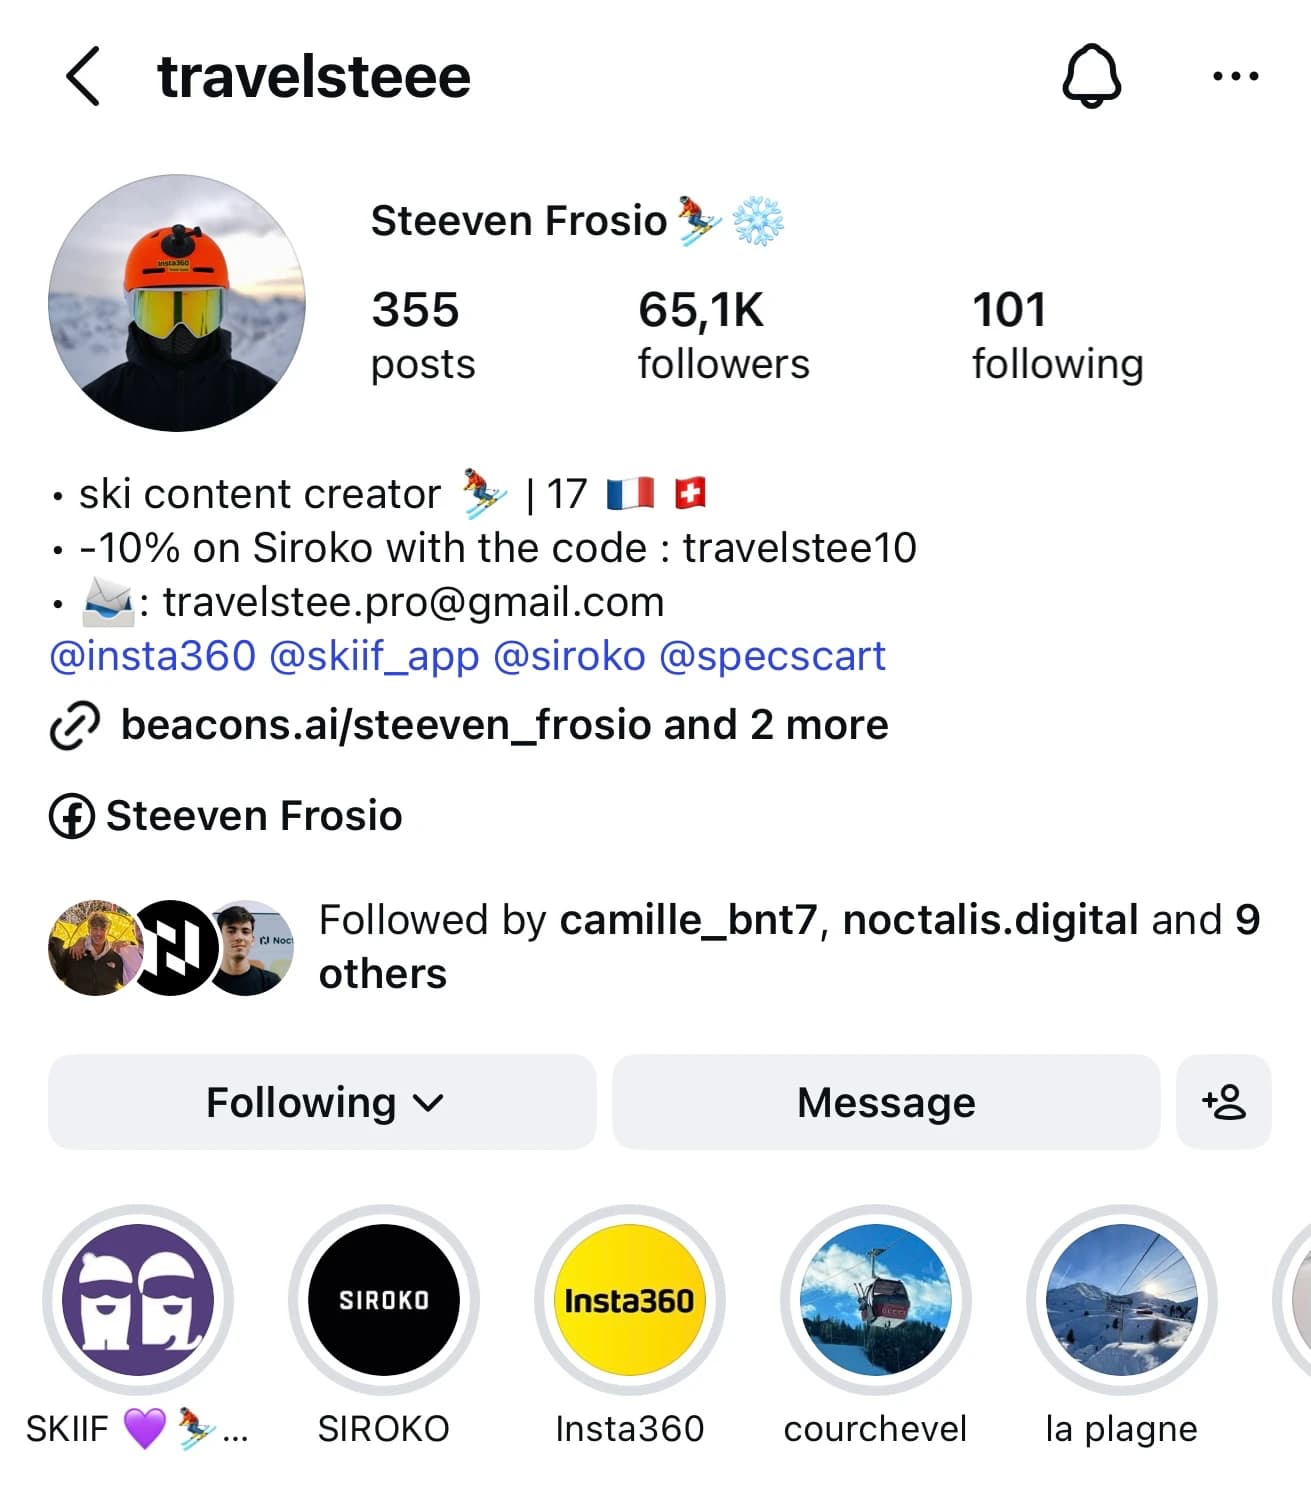Tap the back arrow icon
Viewport: 1311px width, 1494px height.
pos(83,76)
